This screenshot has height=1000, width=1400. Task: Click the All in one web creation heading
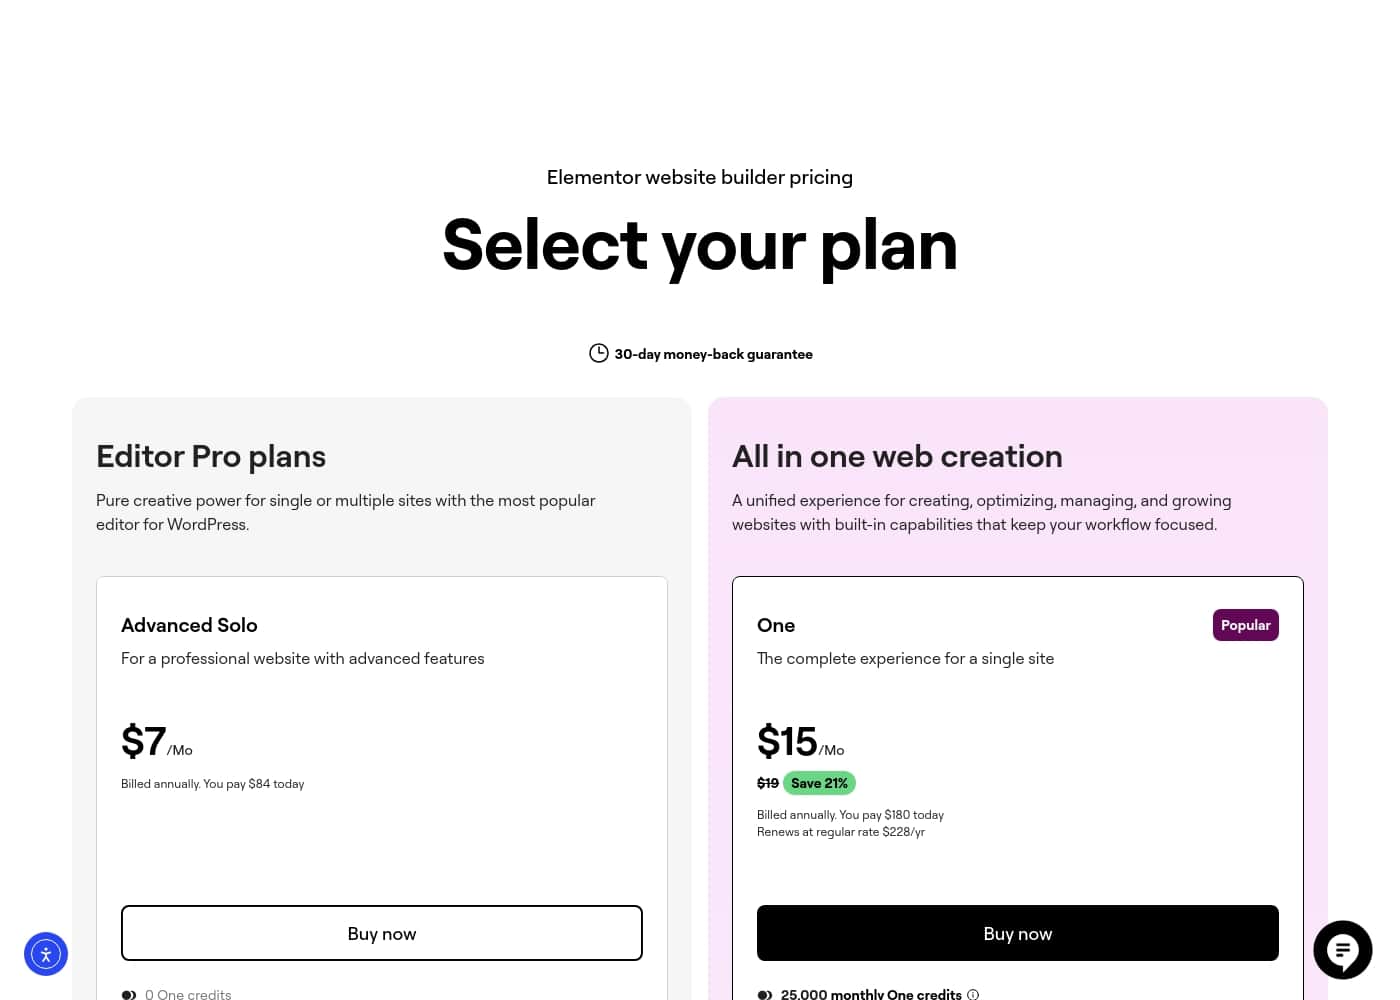tap(897, 456)
